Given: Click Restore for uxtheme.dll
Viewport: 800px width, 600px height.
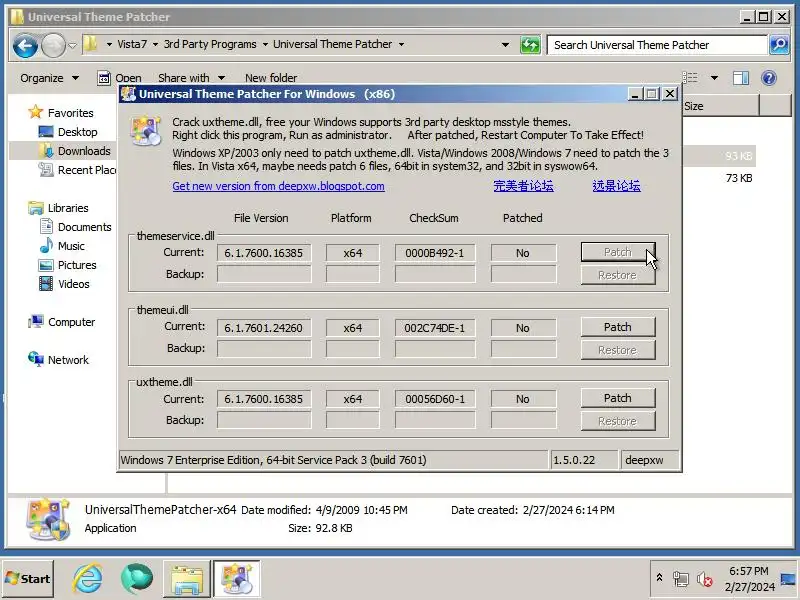Looking at the screenshot, I should click(618, 421).
